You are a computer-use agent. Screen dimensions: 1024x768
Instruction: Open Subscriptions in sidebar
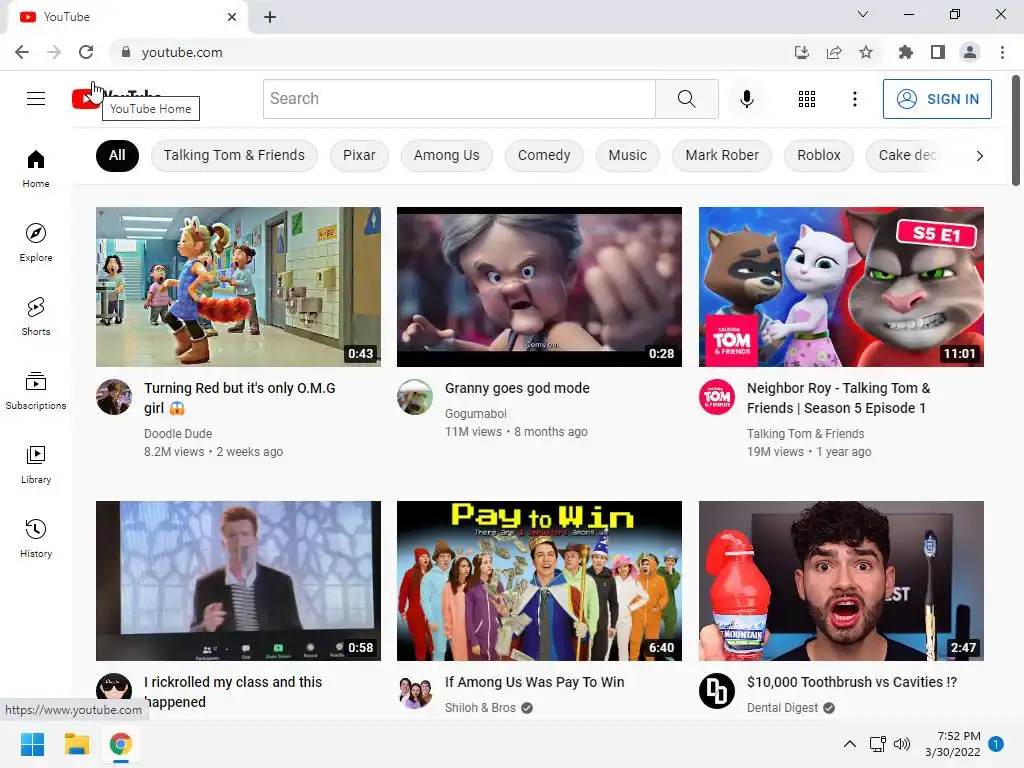tap(36, 391)
